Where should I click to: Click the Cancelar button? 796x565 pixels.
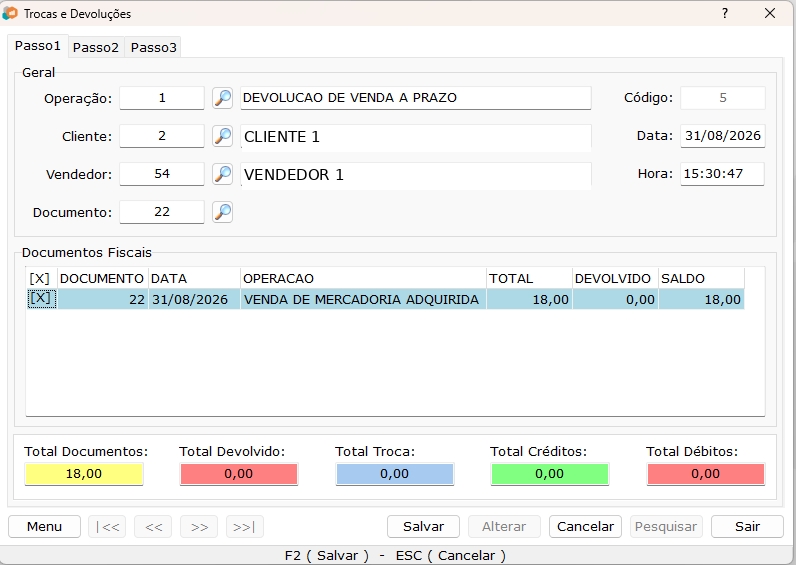point(585,526)
